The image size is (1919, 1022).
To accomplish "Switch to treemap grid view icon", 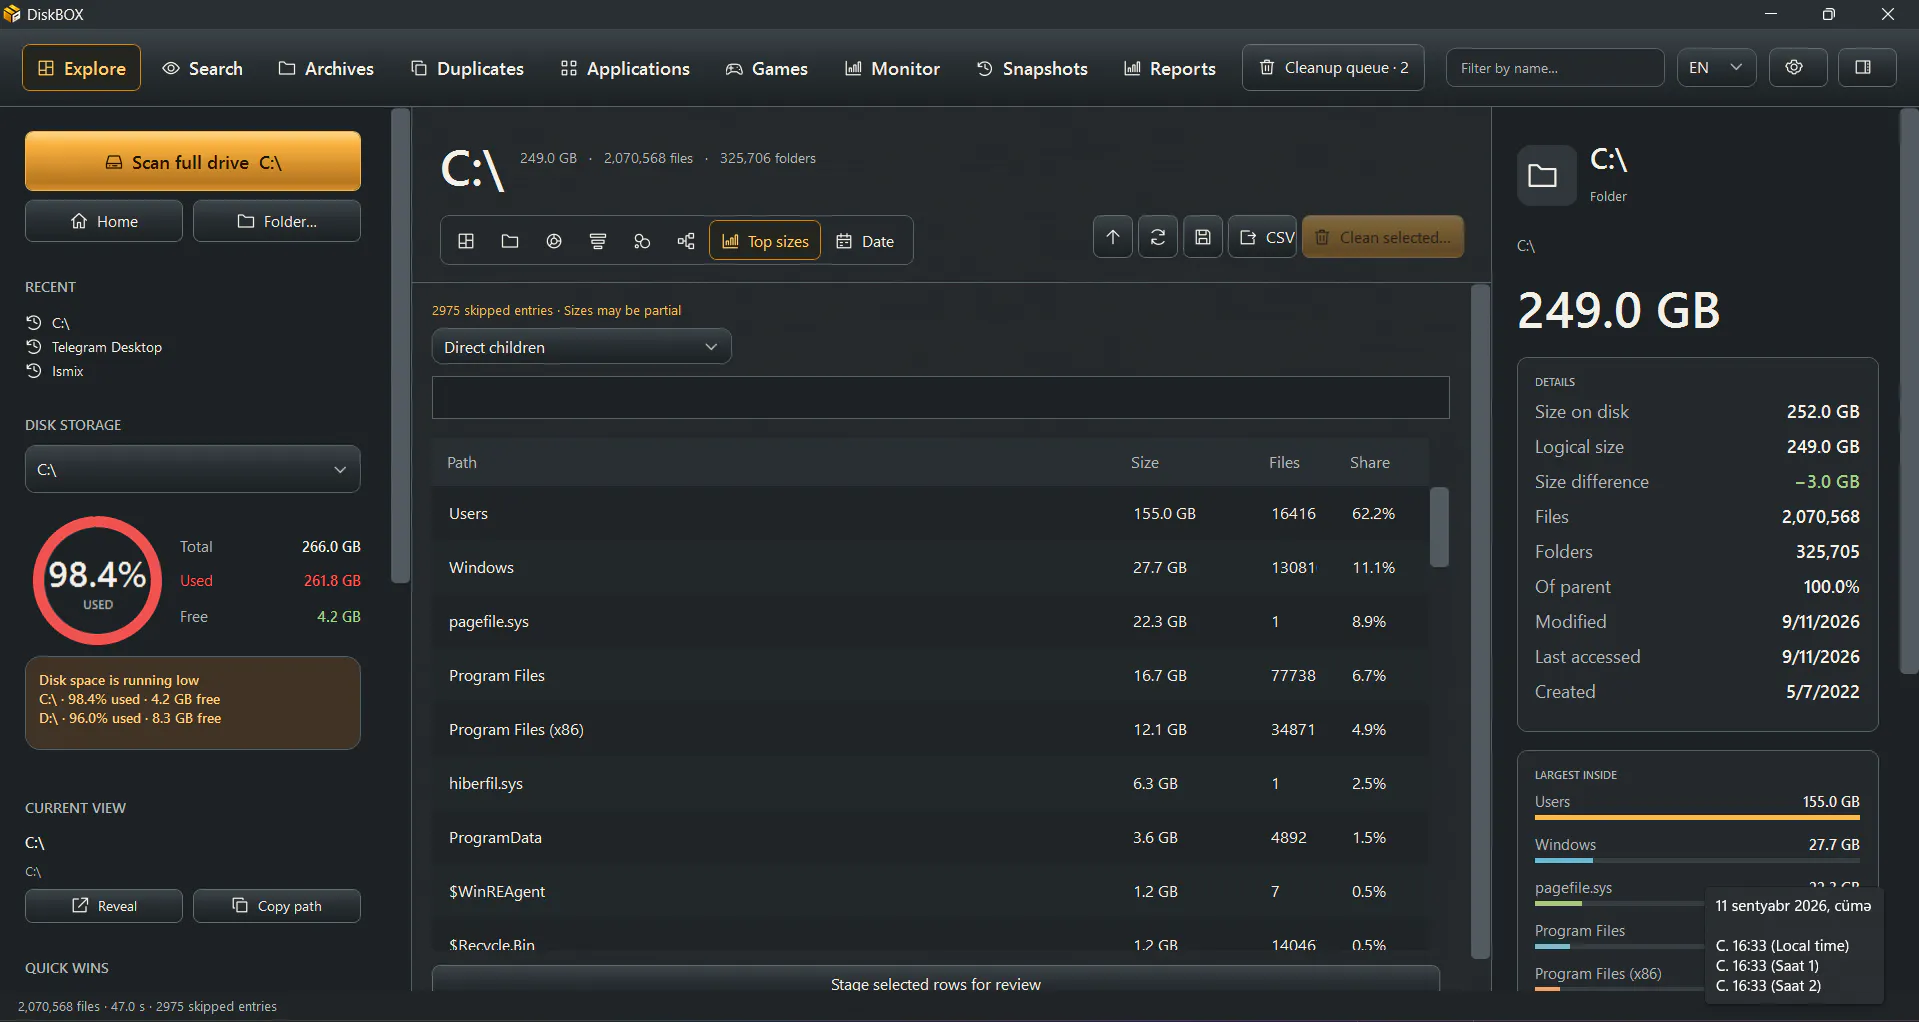I will pos(466,241).
